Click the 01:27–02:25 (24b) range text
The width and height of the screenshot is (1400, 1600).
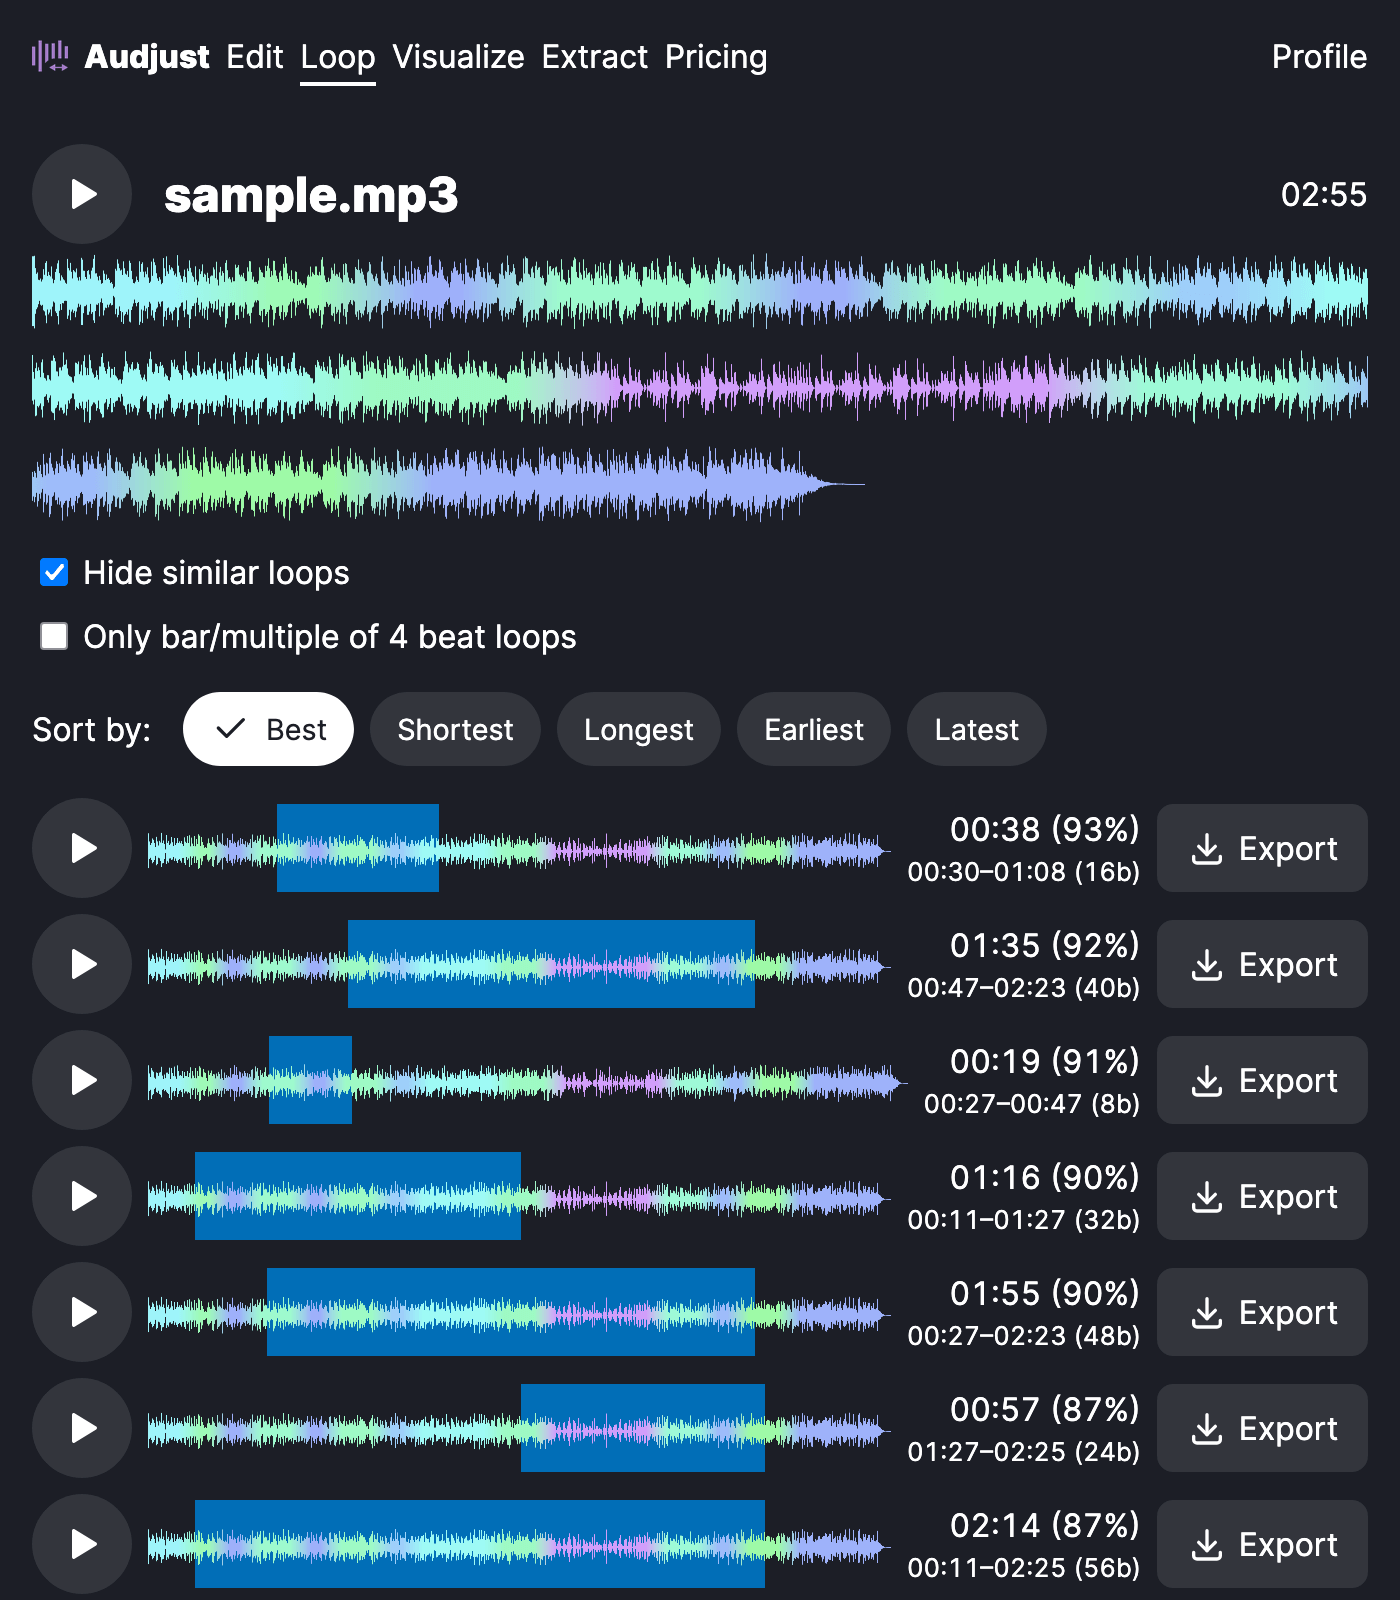pos(1024,1452)
